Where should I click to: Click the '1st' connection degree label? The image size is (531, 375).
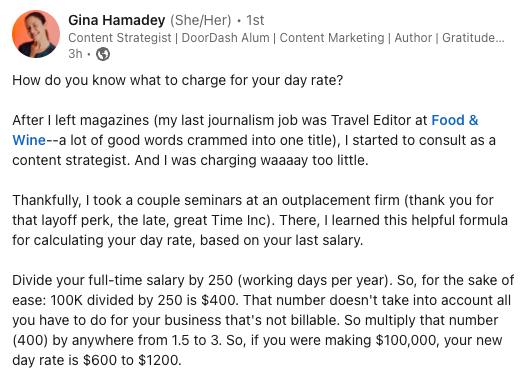coord(255,20)
